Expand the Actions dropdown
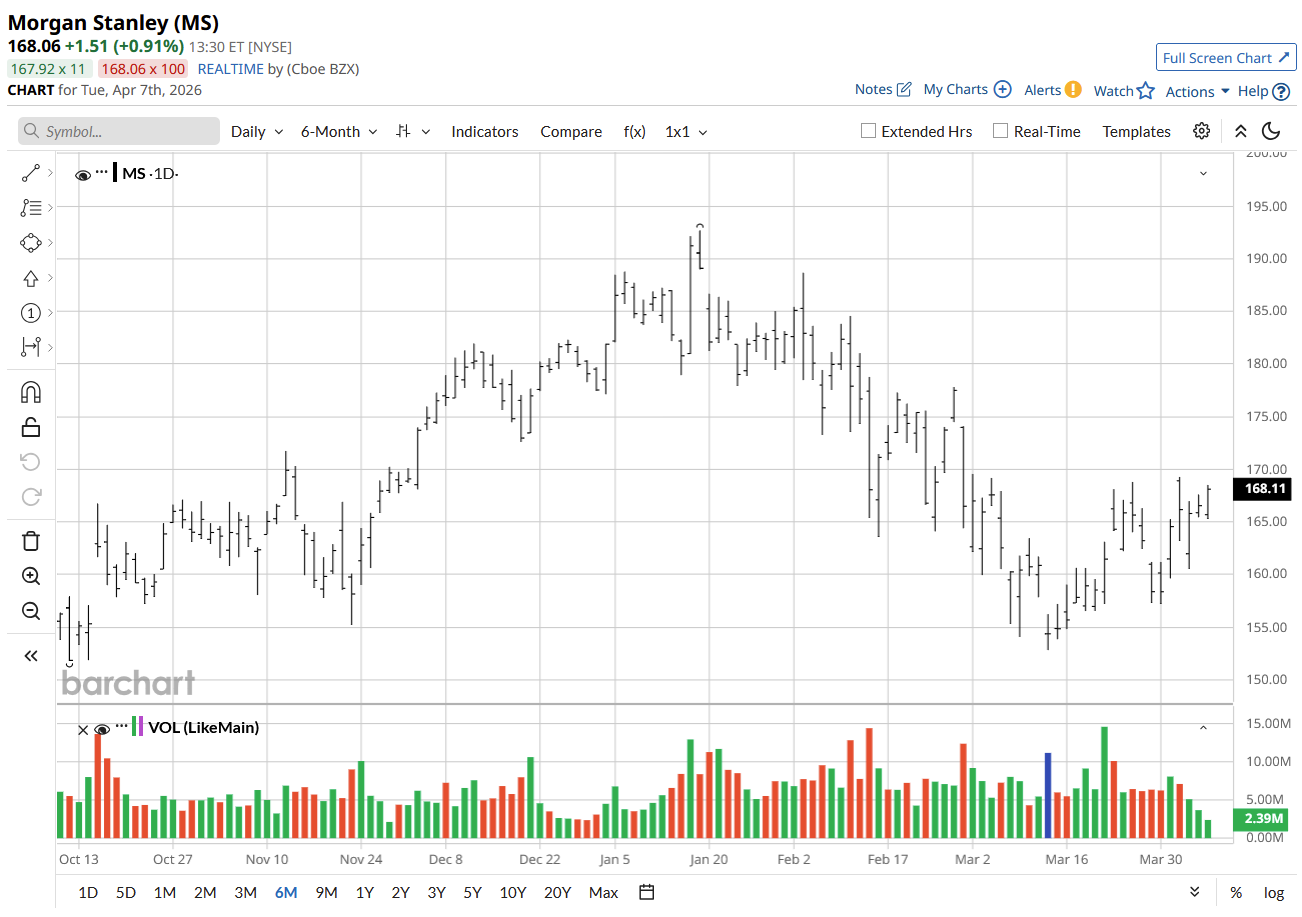 [1198, 91]
